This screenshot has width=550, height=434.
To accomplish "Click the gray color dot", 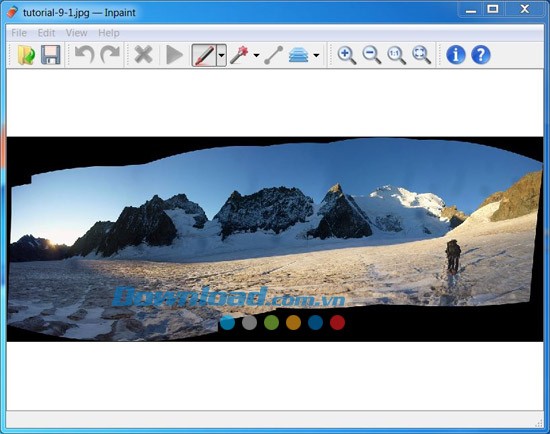I will click(x=249, y=322).
